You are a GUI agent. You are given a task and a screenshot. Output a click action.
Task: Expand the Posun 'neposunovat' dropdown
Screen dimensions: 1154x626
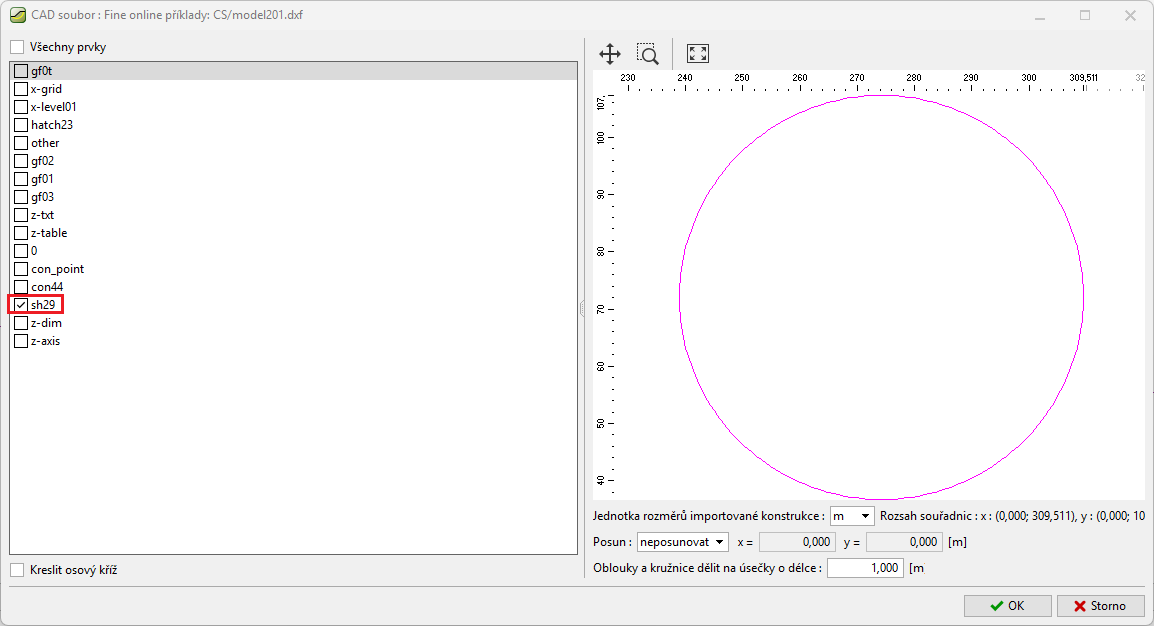(x=682, y=542)
